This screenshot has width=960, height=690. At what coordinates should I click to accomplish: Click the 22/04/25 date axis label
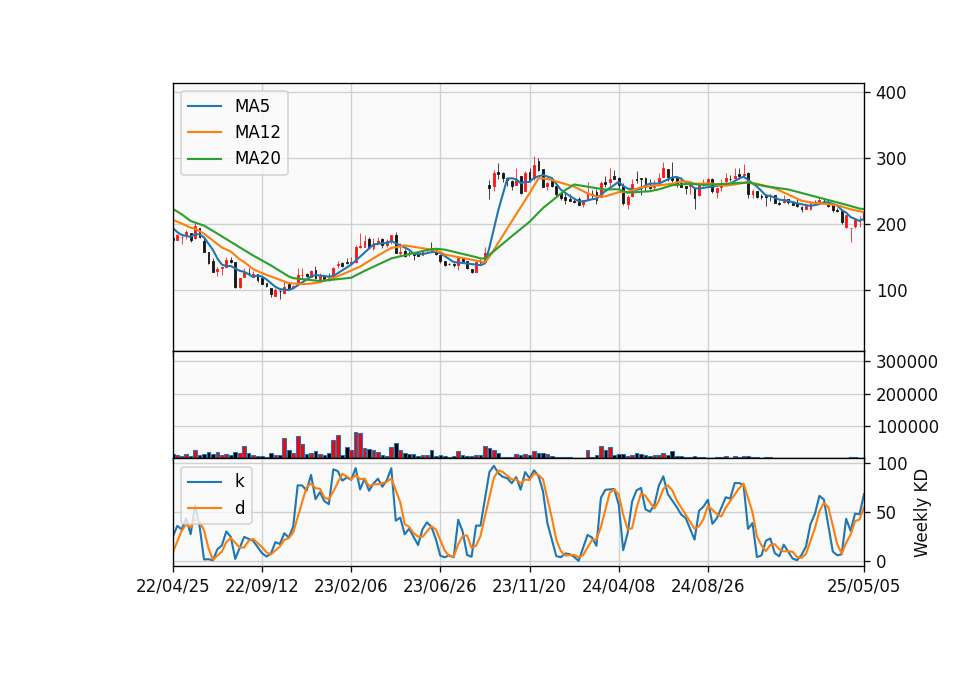pos(173,586)
